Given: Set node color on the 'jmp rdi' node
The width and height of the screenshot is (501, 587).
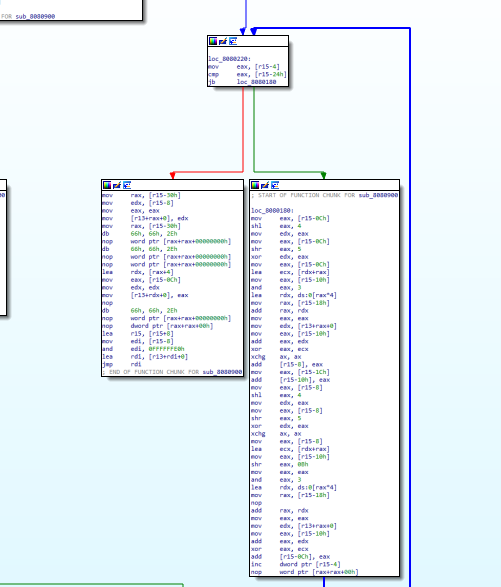Looking at the screenshot, I should pos(107,185).
